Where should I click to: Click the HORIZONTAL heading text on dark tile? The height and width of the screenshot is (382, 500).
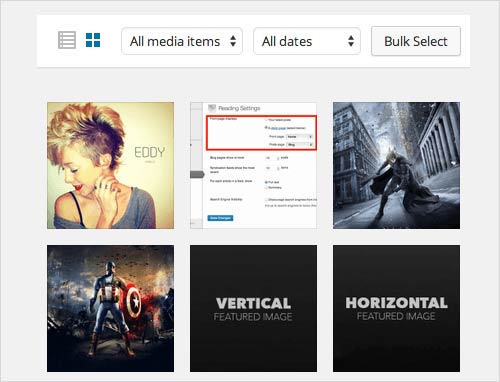click(x=396, y=303)
